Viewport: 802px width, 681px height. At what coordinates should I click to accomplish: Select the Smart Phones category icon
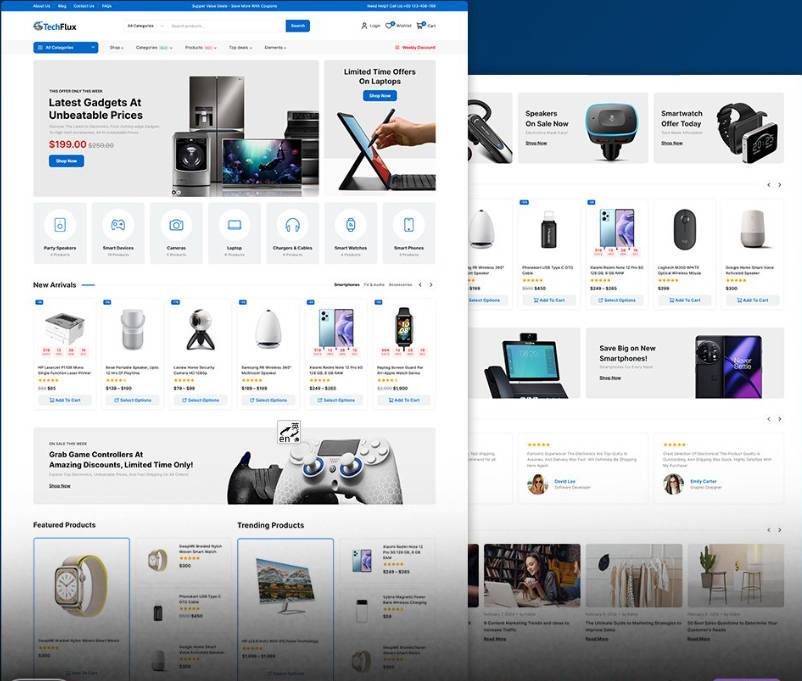409,225
